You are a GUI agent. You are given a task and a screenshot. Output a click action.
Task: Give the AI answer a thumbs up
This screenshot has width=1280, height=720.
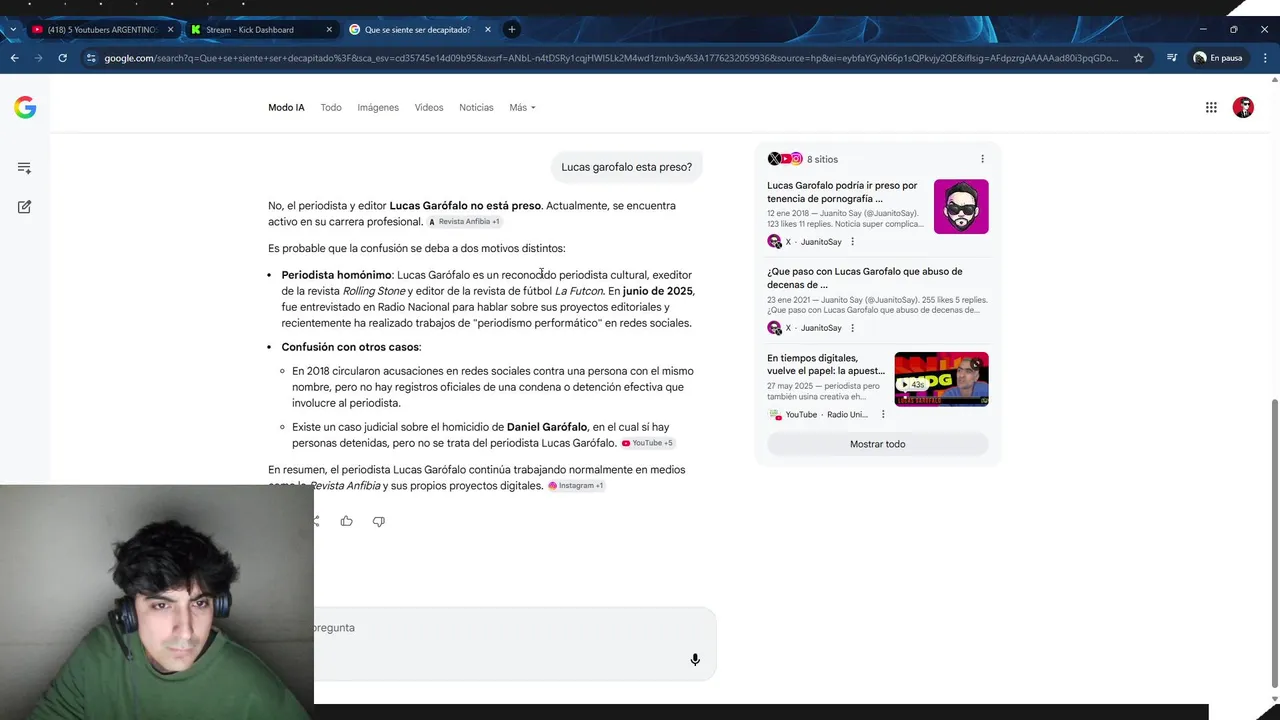coord(346,521)
